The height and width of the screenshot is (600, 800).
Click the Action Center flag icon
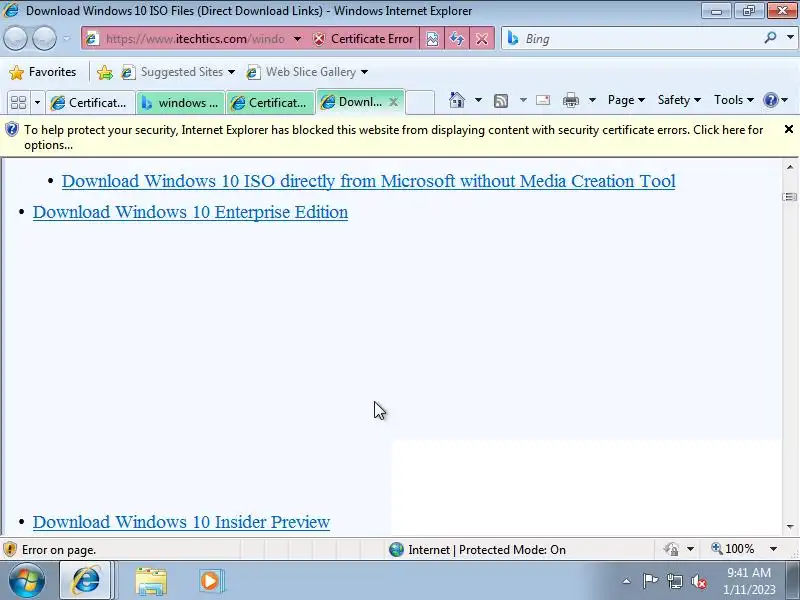tap(650, 581)
